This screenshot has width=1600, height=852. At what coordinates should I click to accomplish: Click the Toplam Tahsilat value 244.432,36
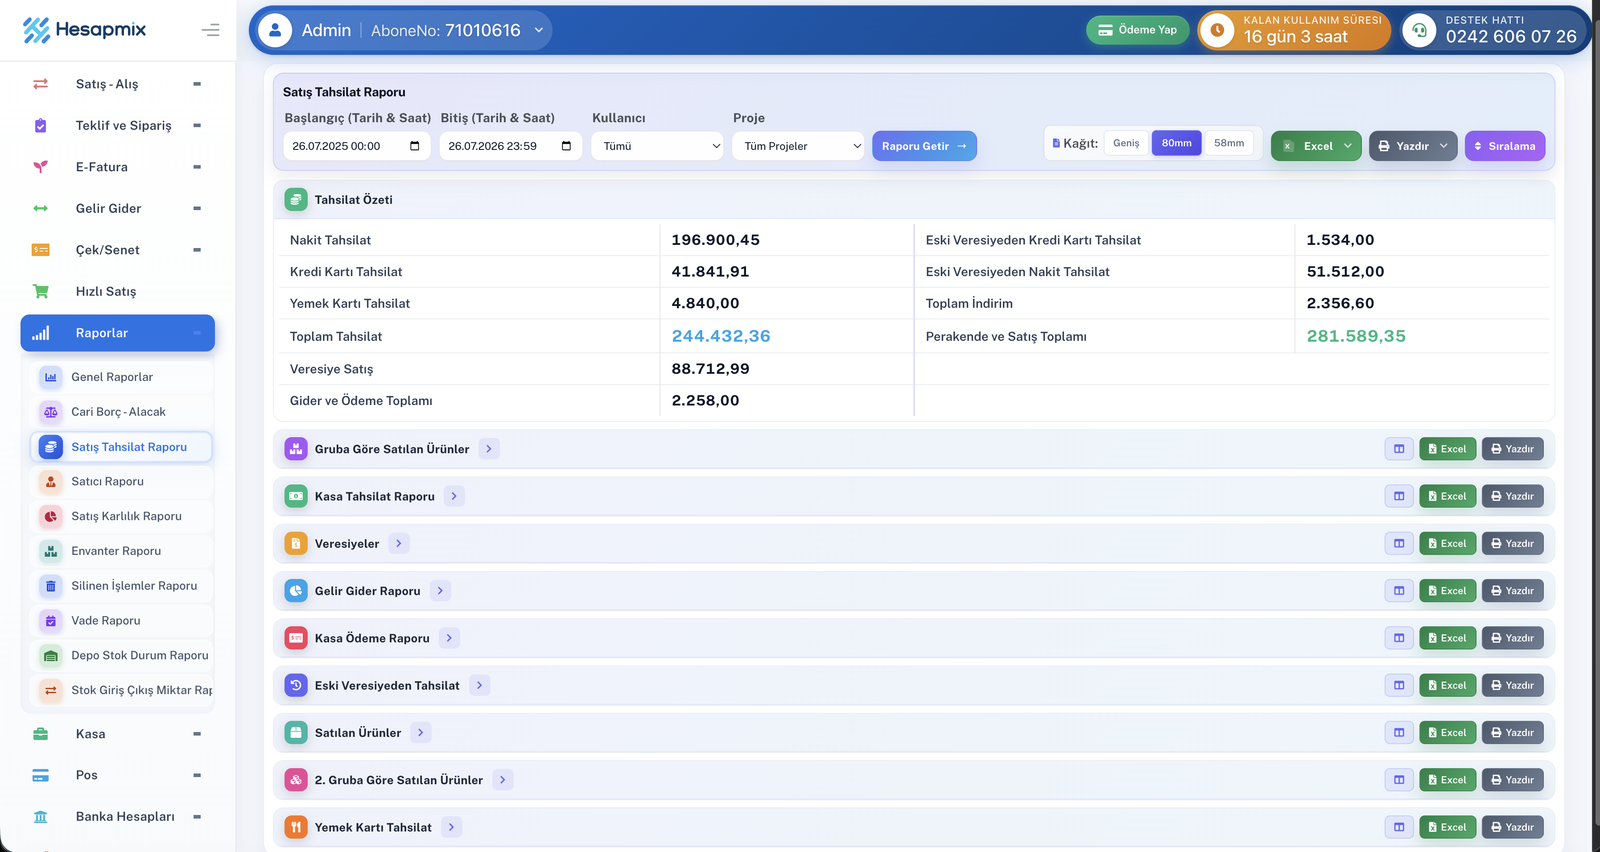pyautogui.click(x=721, y=336)
